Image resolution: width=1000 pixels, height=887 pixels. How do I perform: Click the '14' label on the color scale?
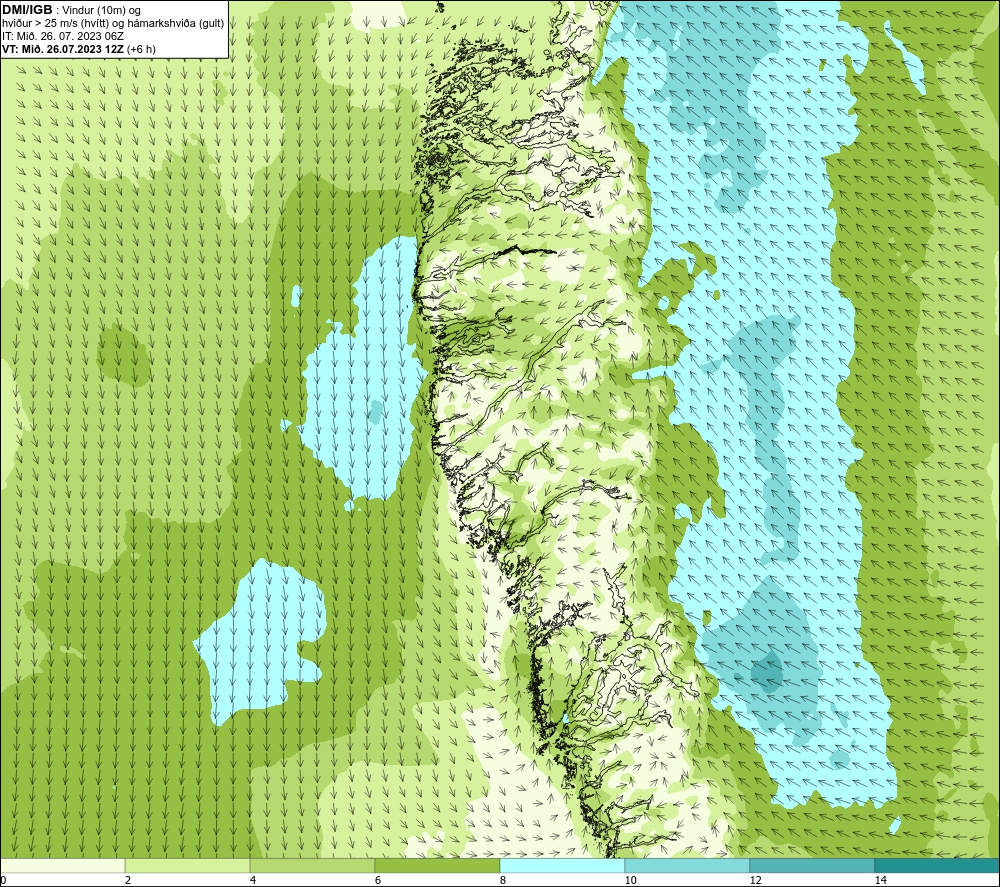pos(881,880)
